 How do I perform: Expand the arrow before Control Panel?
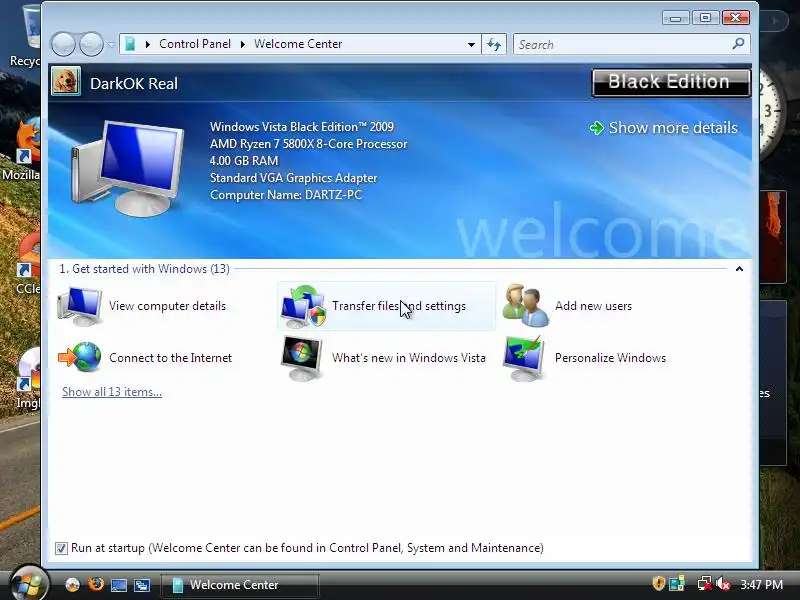pos(147,44)
